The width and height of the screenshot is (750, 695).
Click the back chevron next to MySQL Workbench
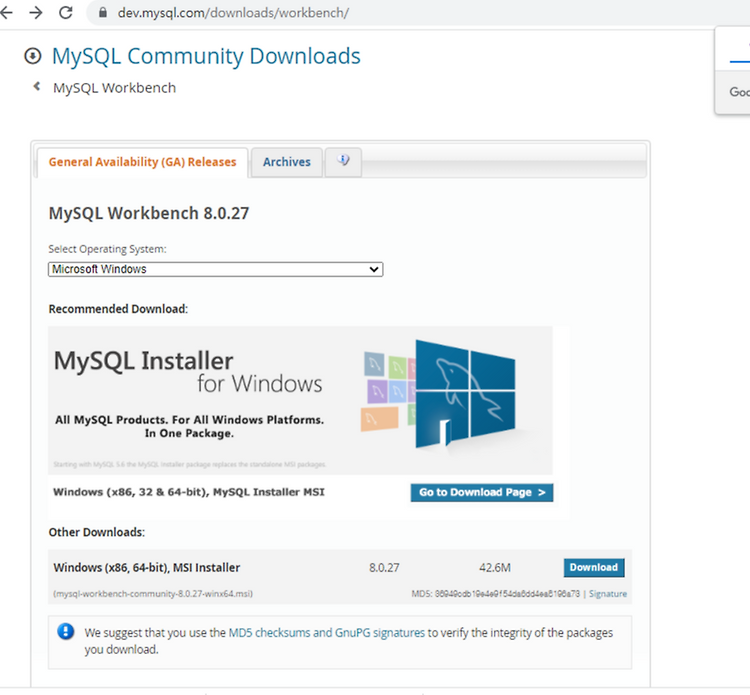(x=36, y=87)
